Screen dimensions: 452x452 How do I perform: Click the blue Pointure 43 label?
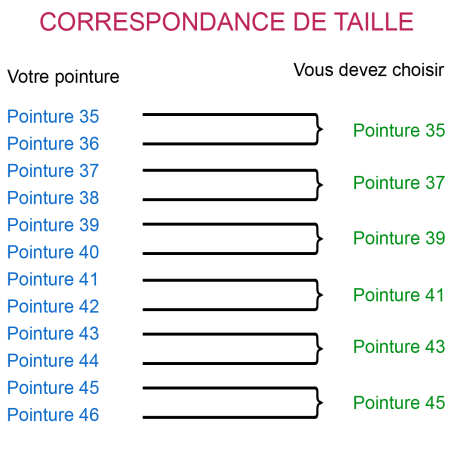(53, 334)
